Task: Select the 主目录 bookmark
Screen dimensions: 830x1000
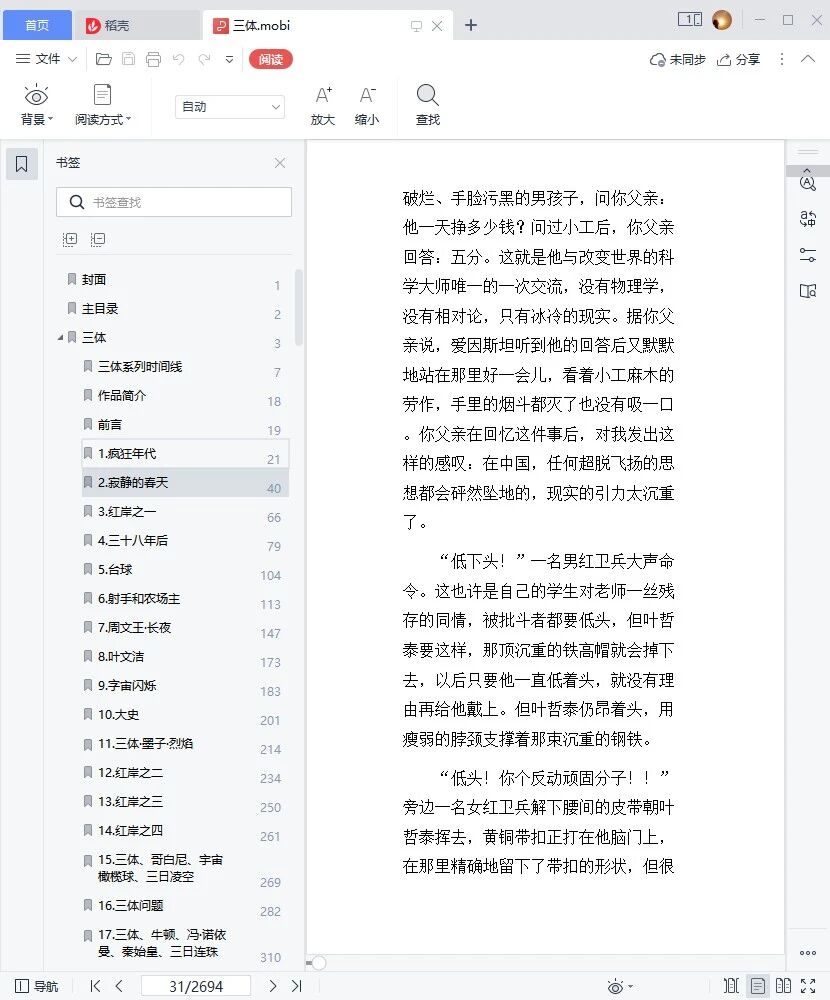Action: [100, 309]
